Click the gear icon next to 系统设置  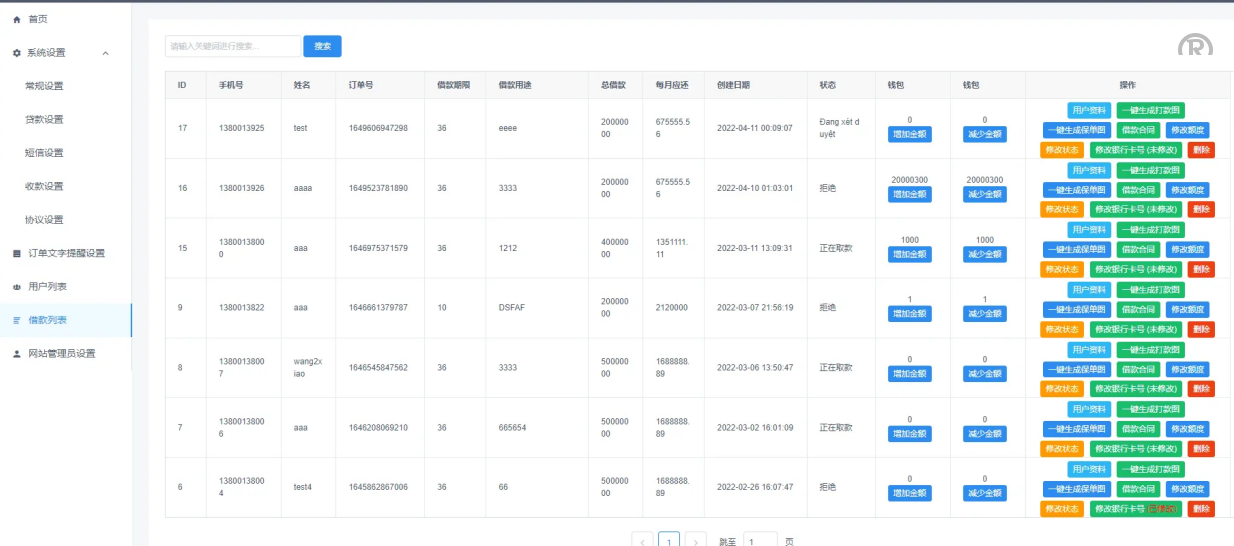[x=16, y=53]
